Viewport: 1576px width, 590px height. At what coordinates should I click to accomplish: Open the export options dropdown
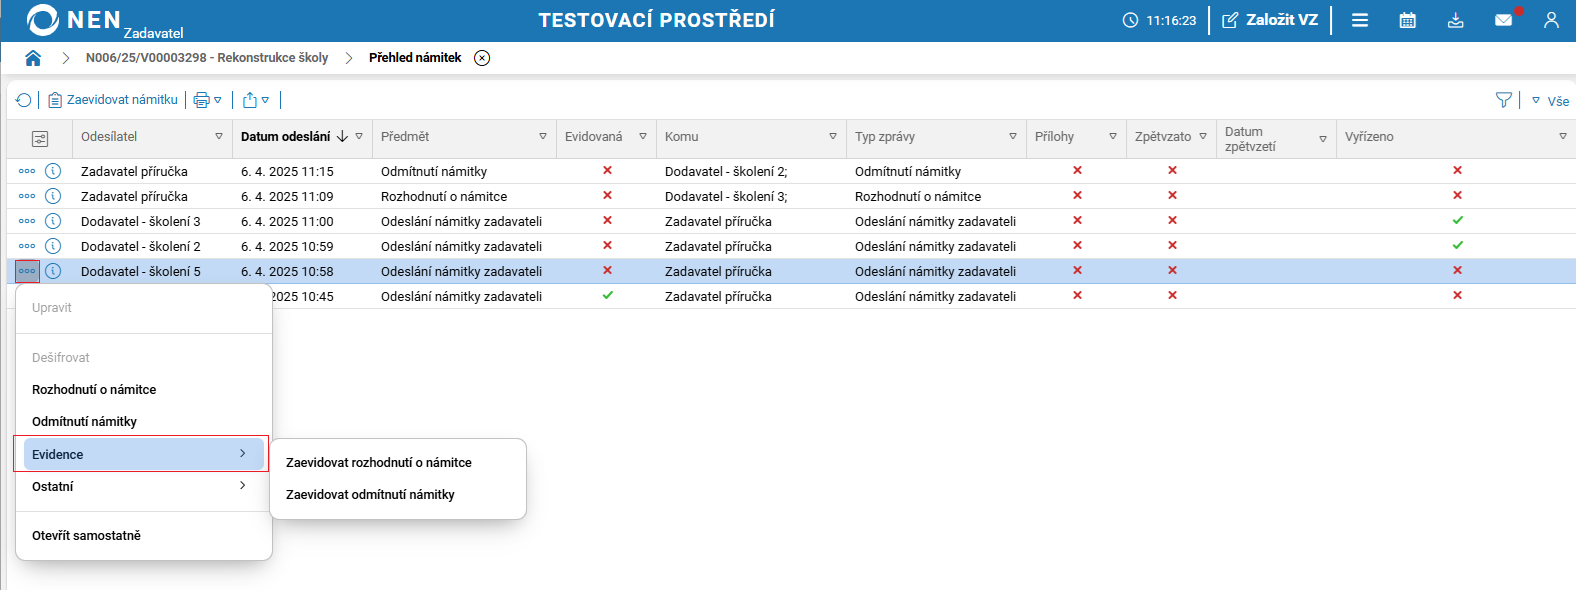[256, 100]
